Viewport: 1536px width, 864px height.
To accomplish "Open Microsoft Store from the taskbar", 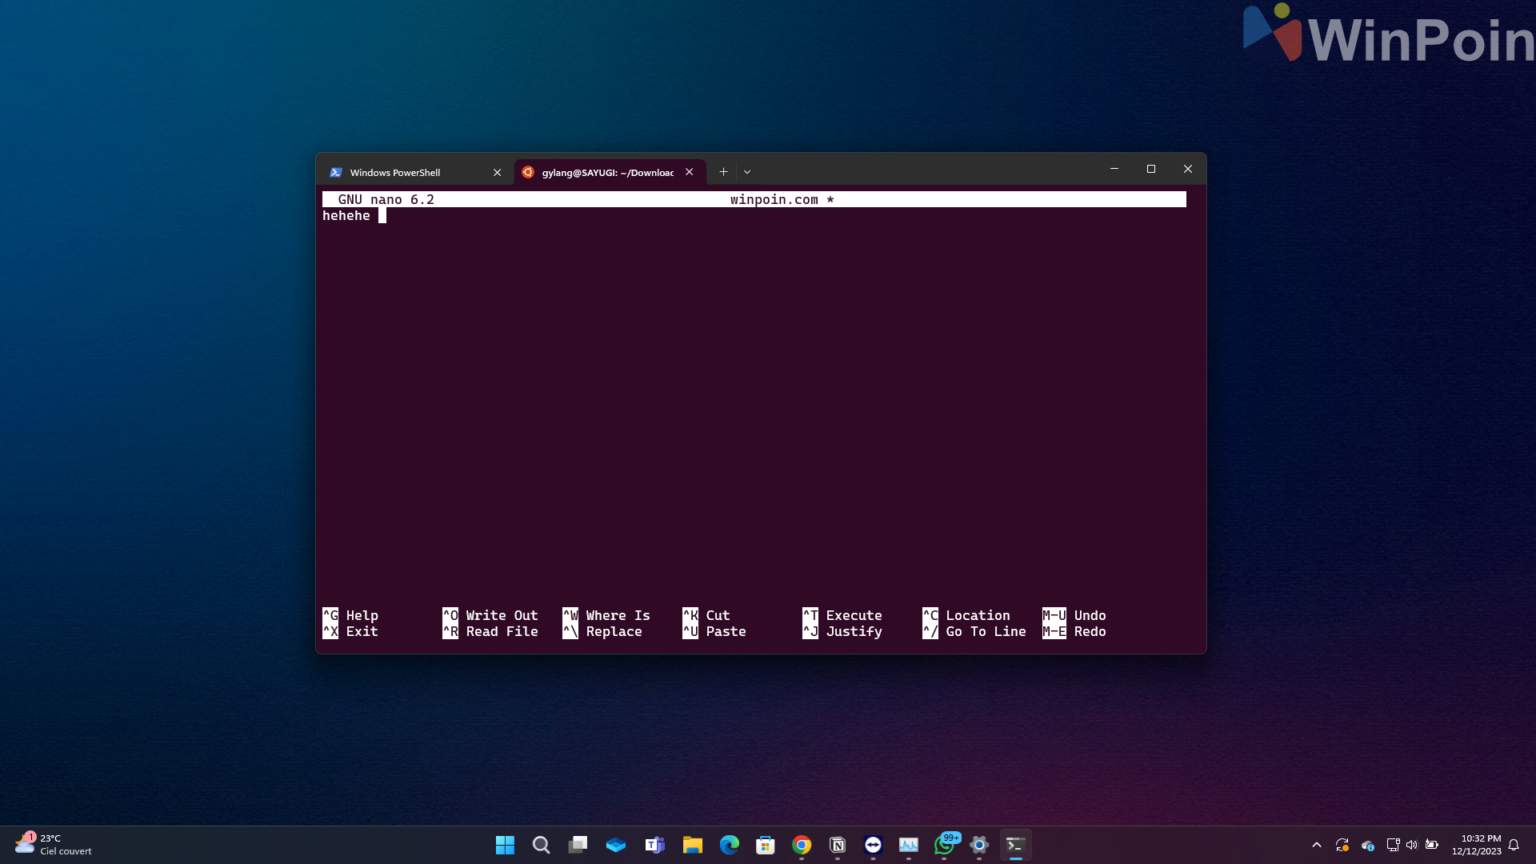I will (x=765, y=845).
